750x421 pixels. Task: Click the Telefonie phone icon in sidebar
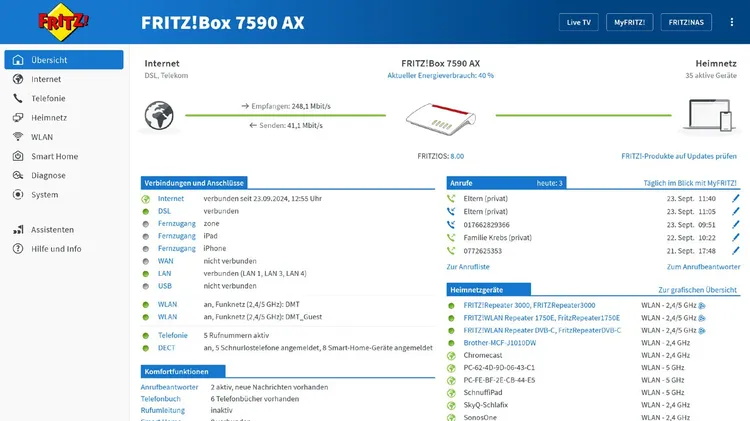point(18,98)
